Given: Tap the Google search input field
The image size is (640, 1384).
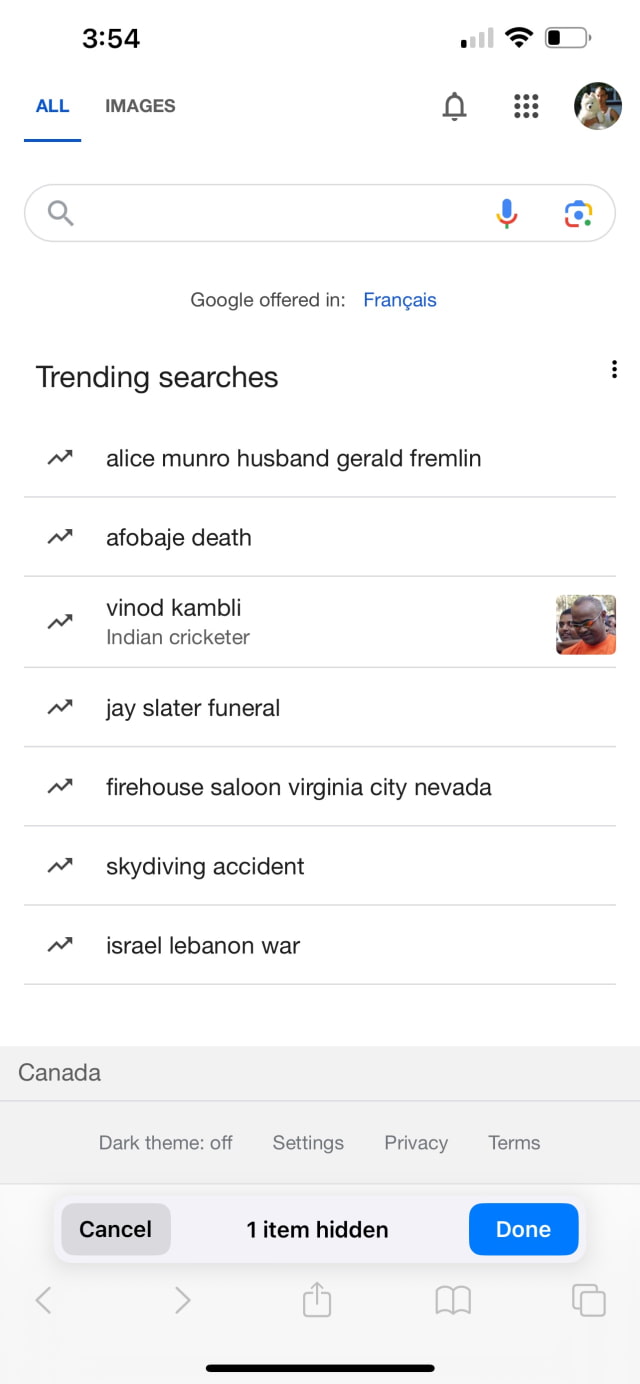Looking at the screenshot, I should (x=280, y=213).
